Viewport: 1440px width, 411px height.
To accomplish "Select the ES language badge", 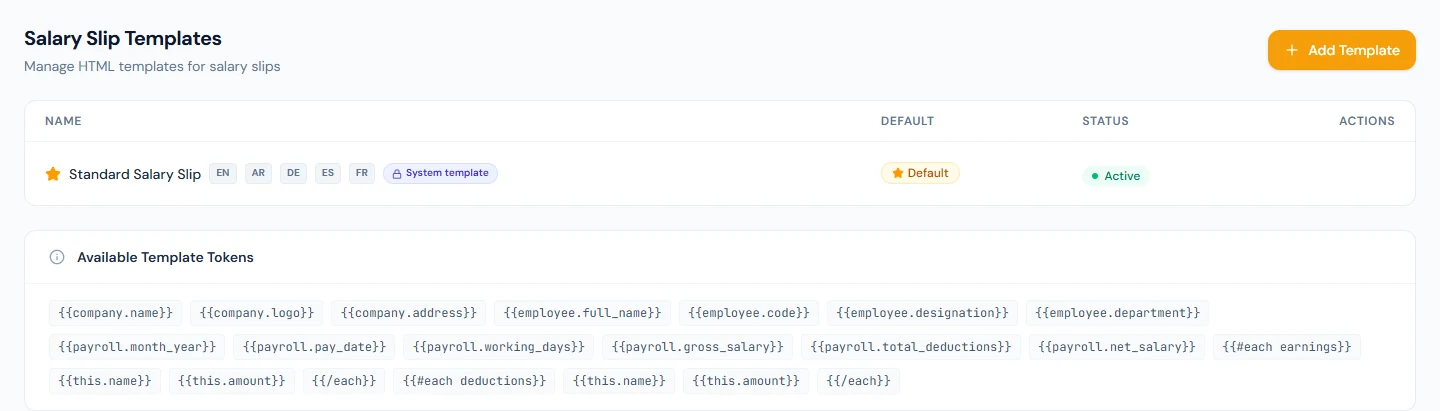I will [x=327, y=173].
